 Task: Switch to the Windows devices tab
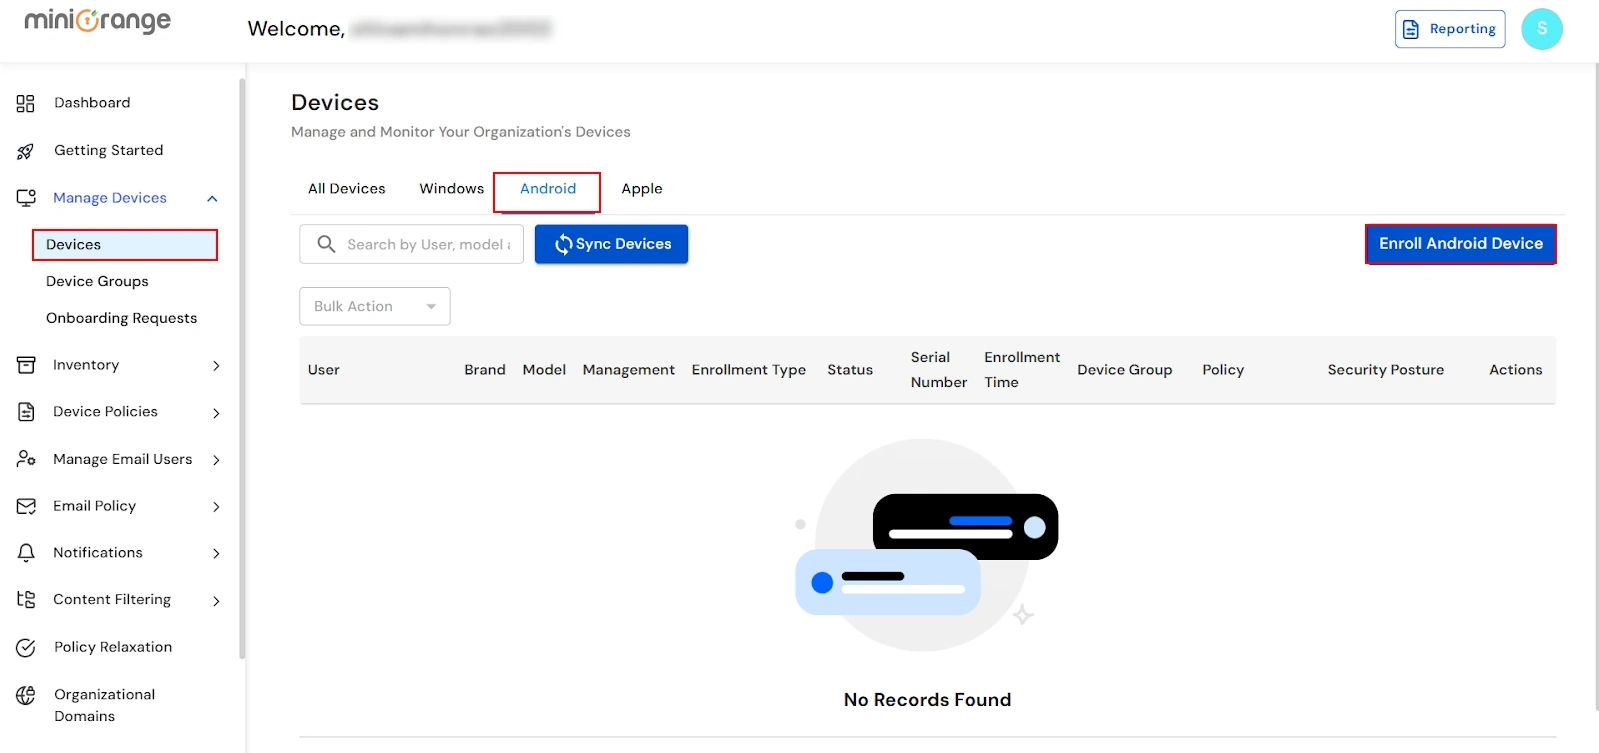[x=451, y=189]
